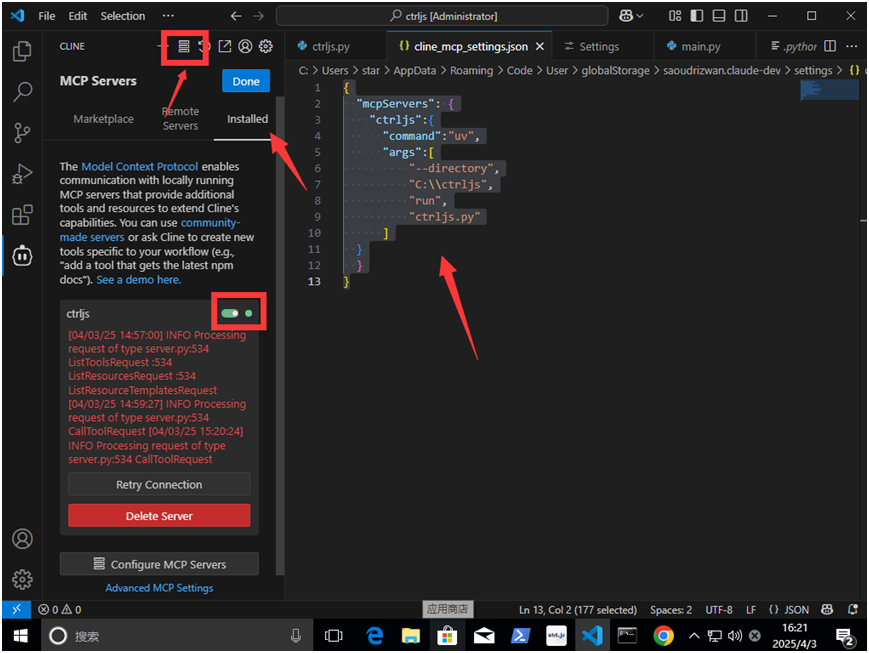869x653 pixels.
Task: Click the ctrljs command center search box
Action: coord(442,16)
